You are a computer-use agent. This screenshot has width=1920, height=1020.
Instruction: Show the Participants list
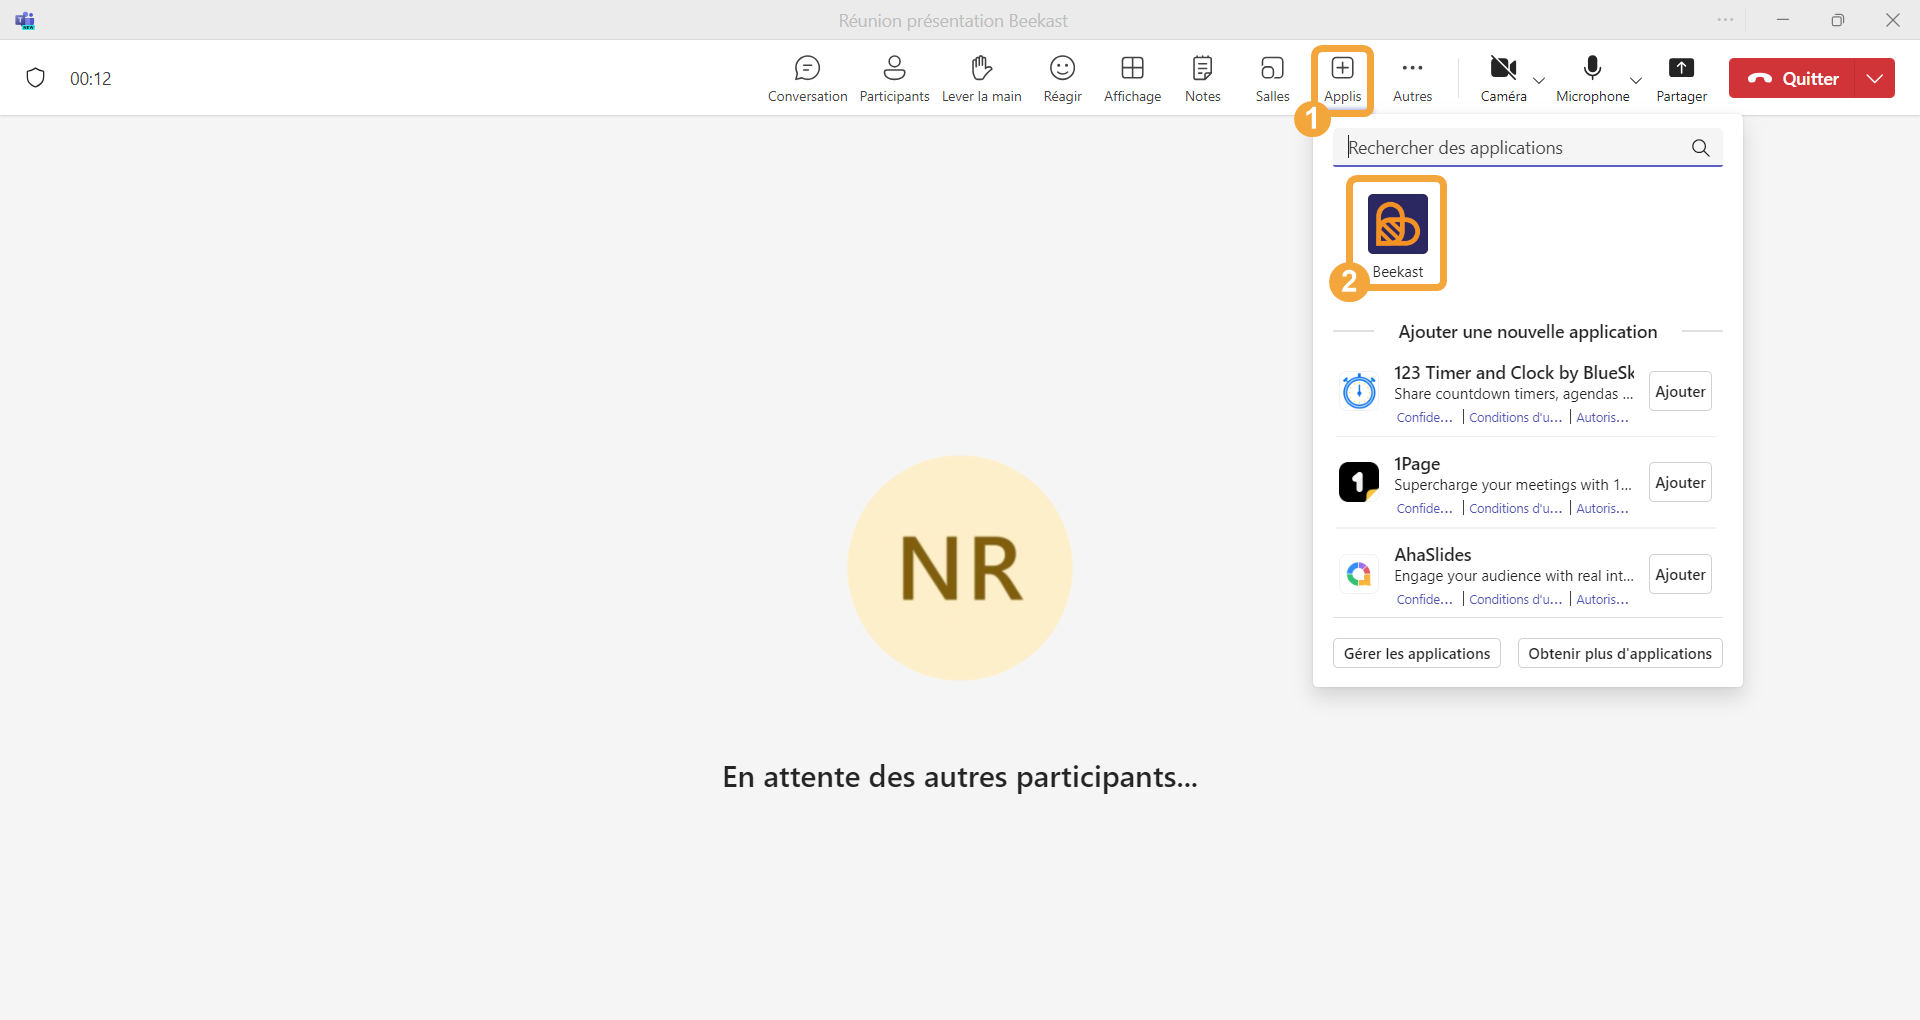pos(894,78)
